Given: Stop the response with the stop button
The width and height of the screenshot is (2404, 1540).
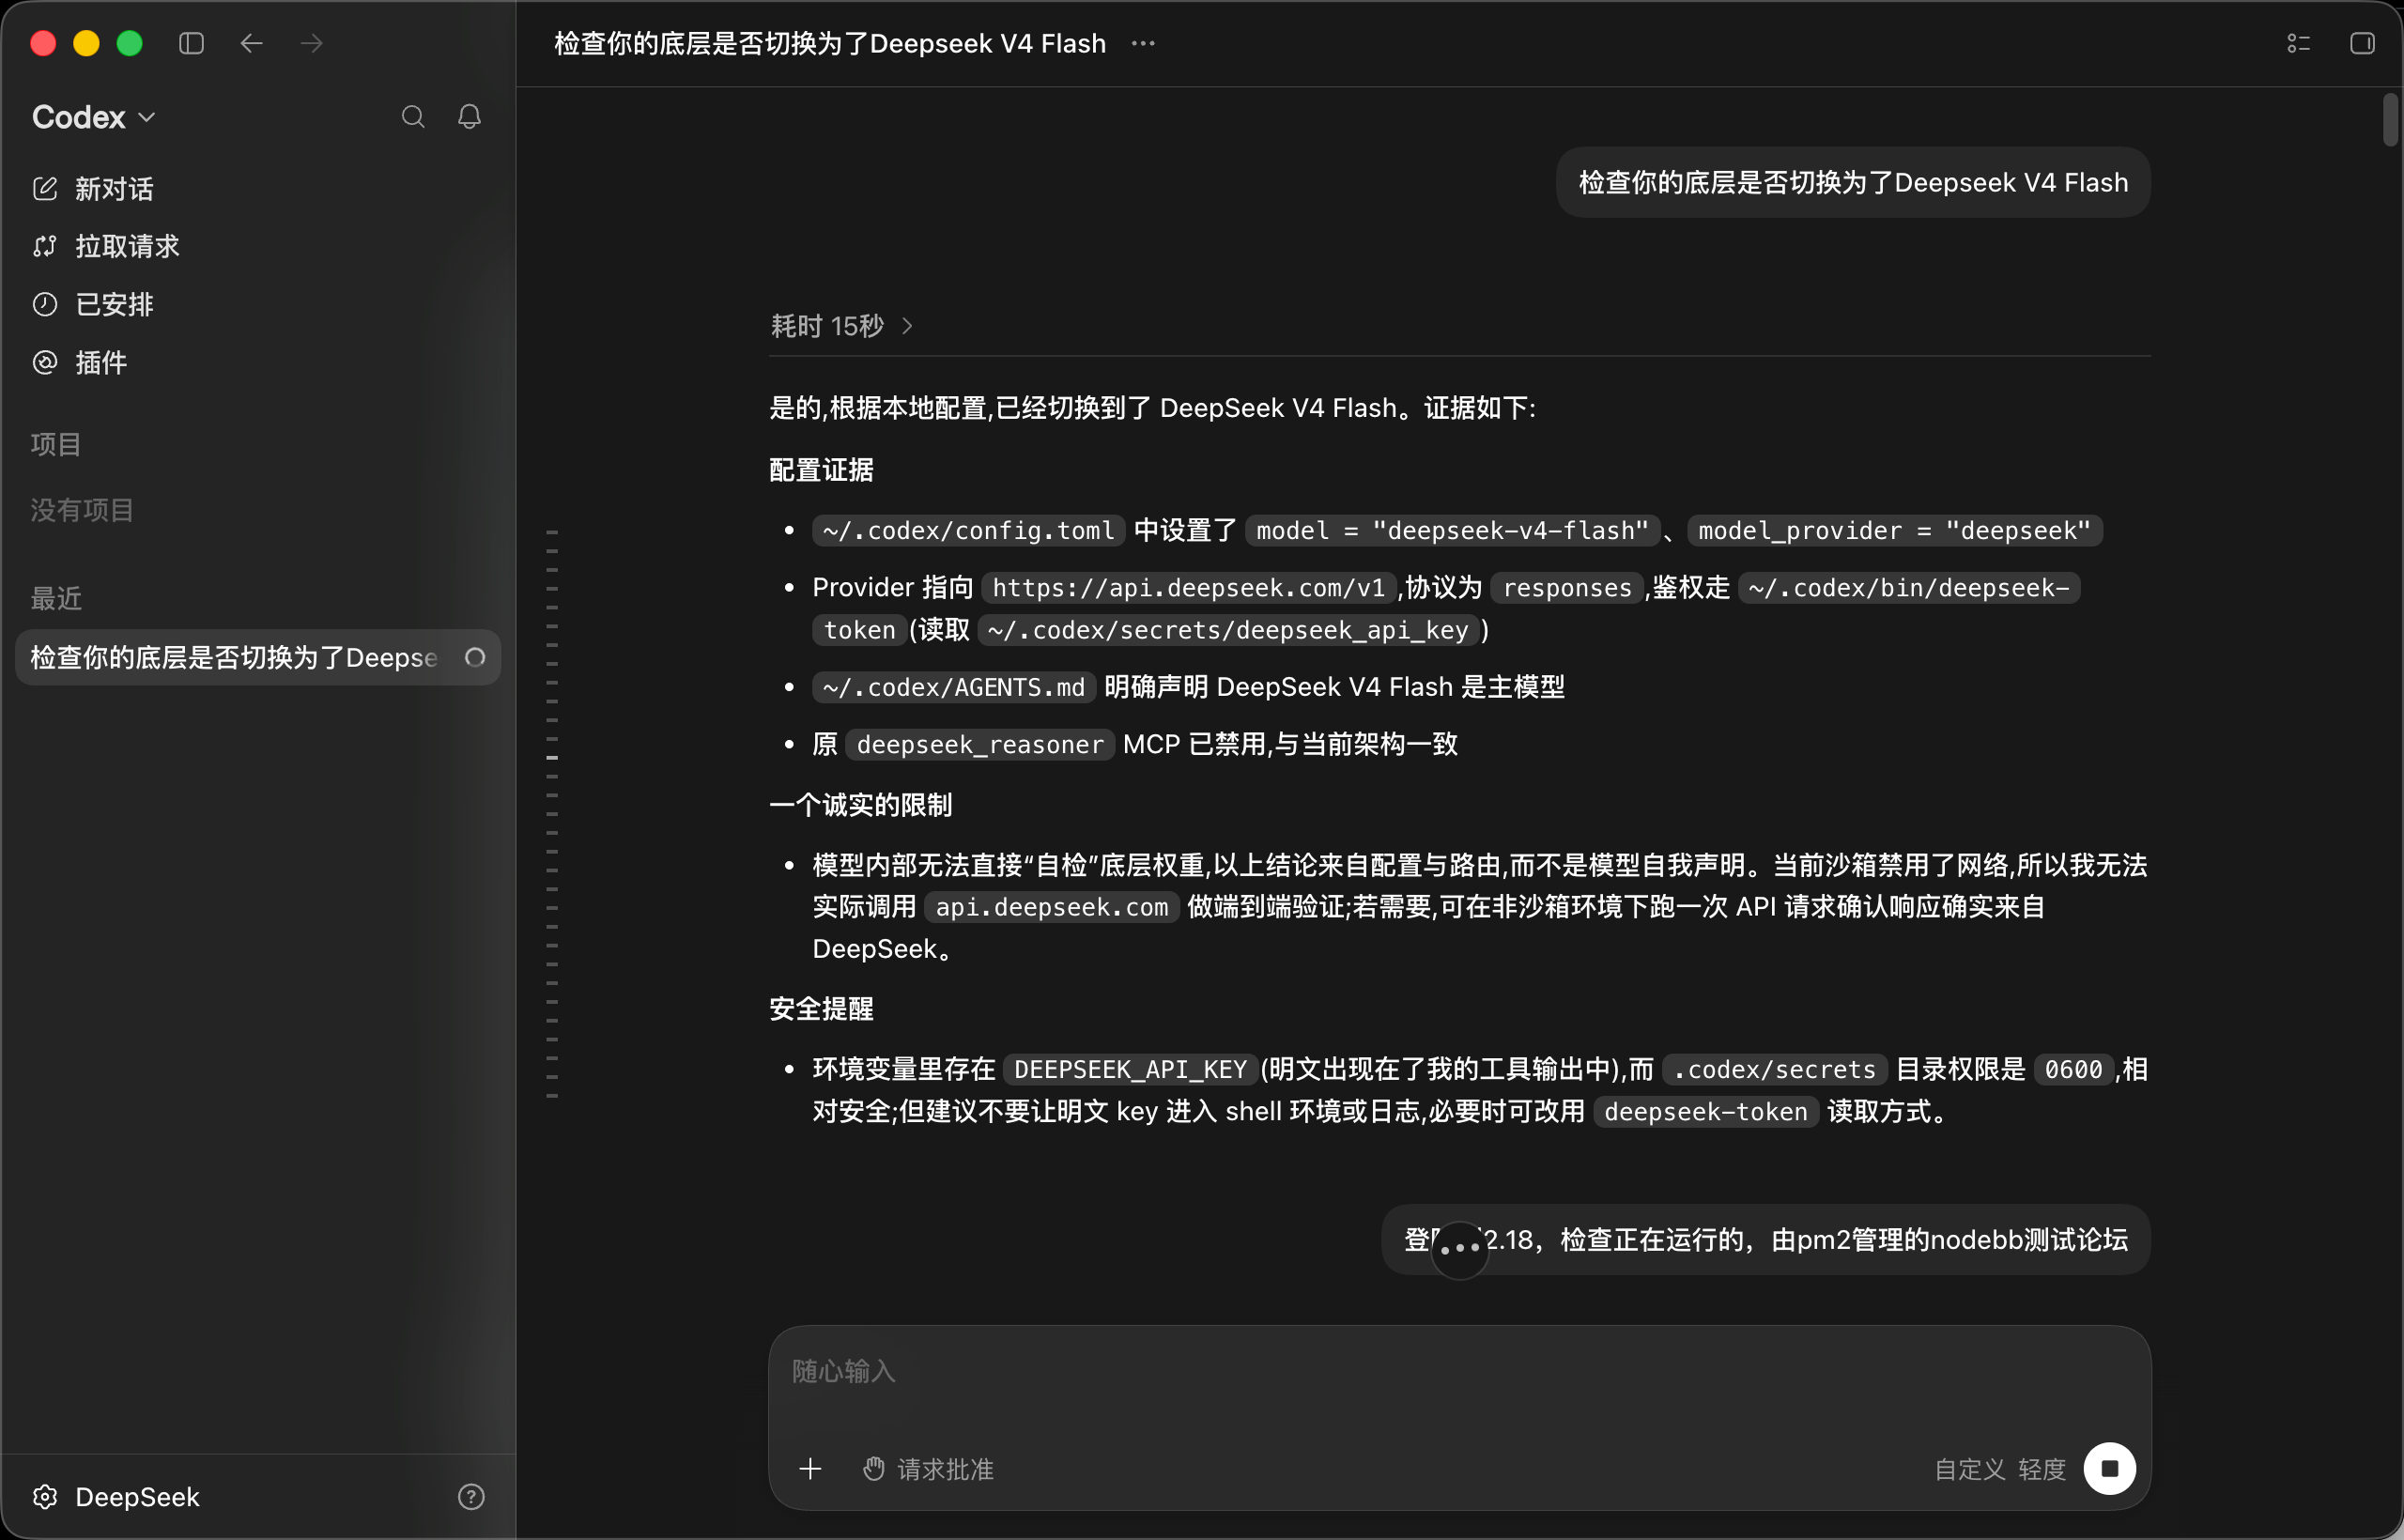Looking at the screenshot, I should tap(2109, 1468).
